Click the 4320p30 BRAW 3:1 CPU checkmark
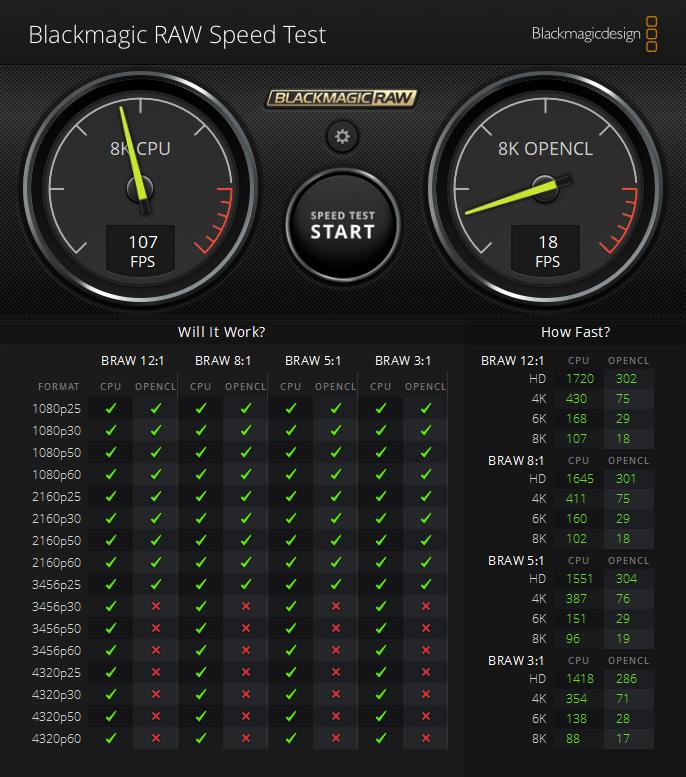The height and width of the screenshot is (777, 686). [381, 694]
